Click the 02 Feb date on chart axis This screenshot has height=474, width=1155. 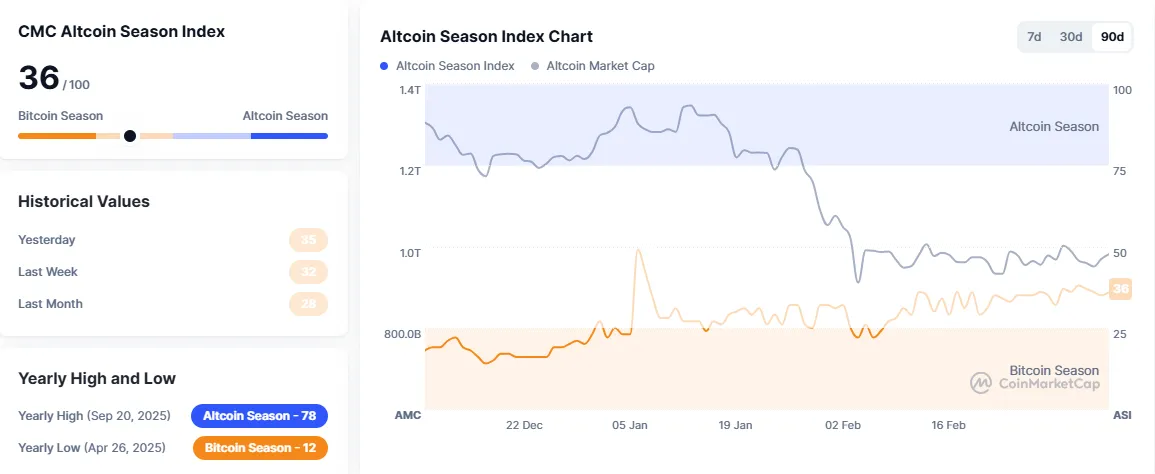tap(842, 425)
